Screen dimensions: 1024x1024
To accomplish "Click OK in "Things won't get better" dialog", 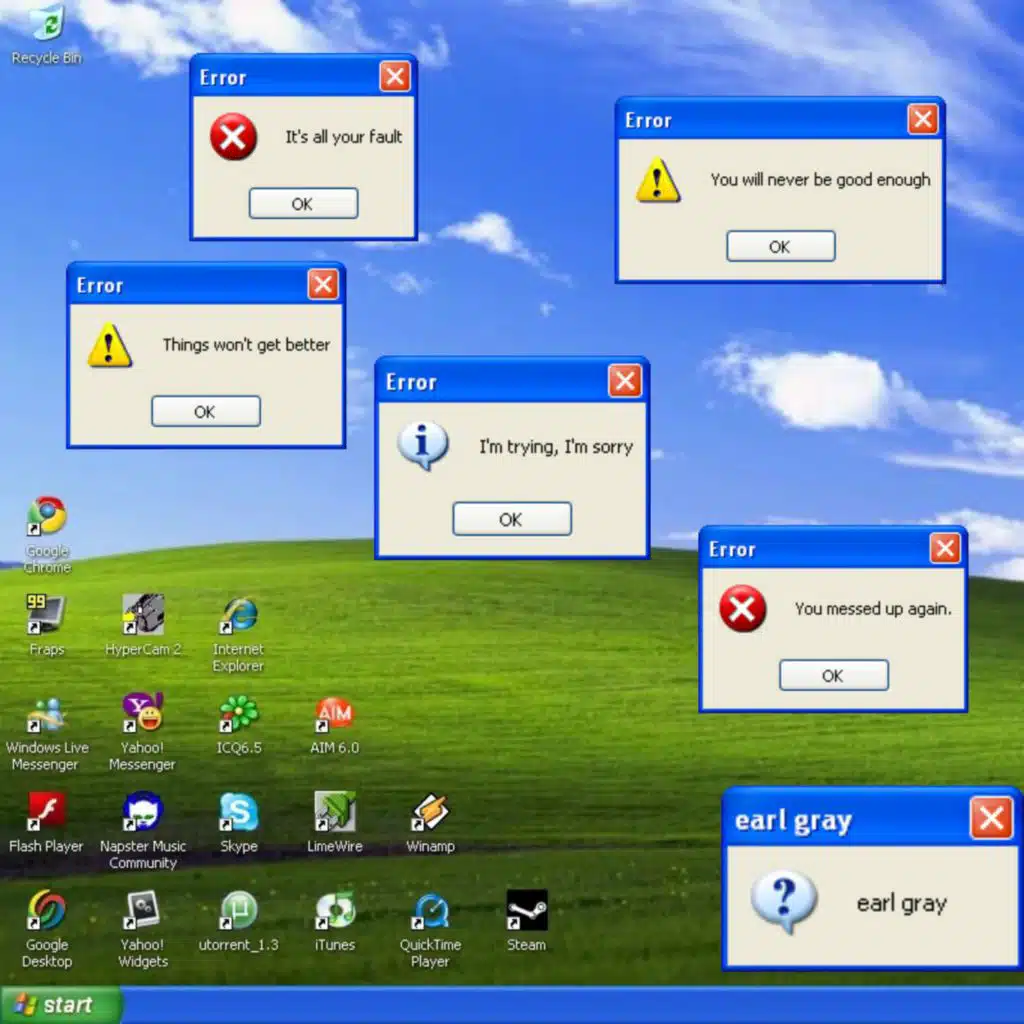I will point(206,411).
